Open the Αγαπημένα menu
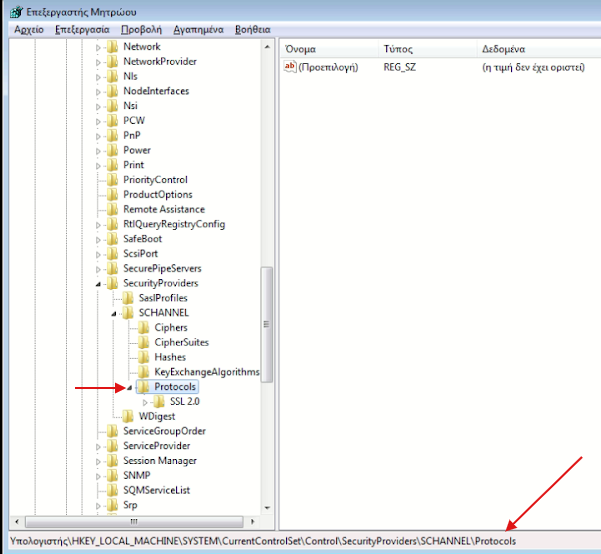The width and height of the screenshot is (601, 554). 197,30
